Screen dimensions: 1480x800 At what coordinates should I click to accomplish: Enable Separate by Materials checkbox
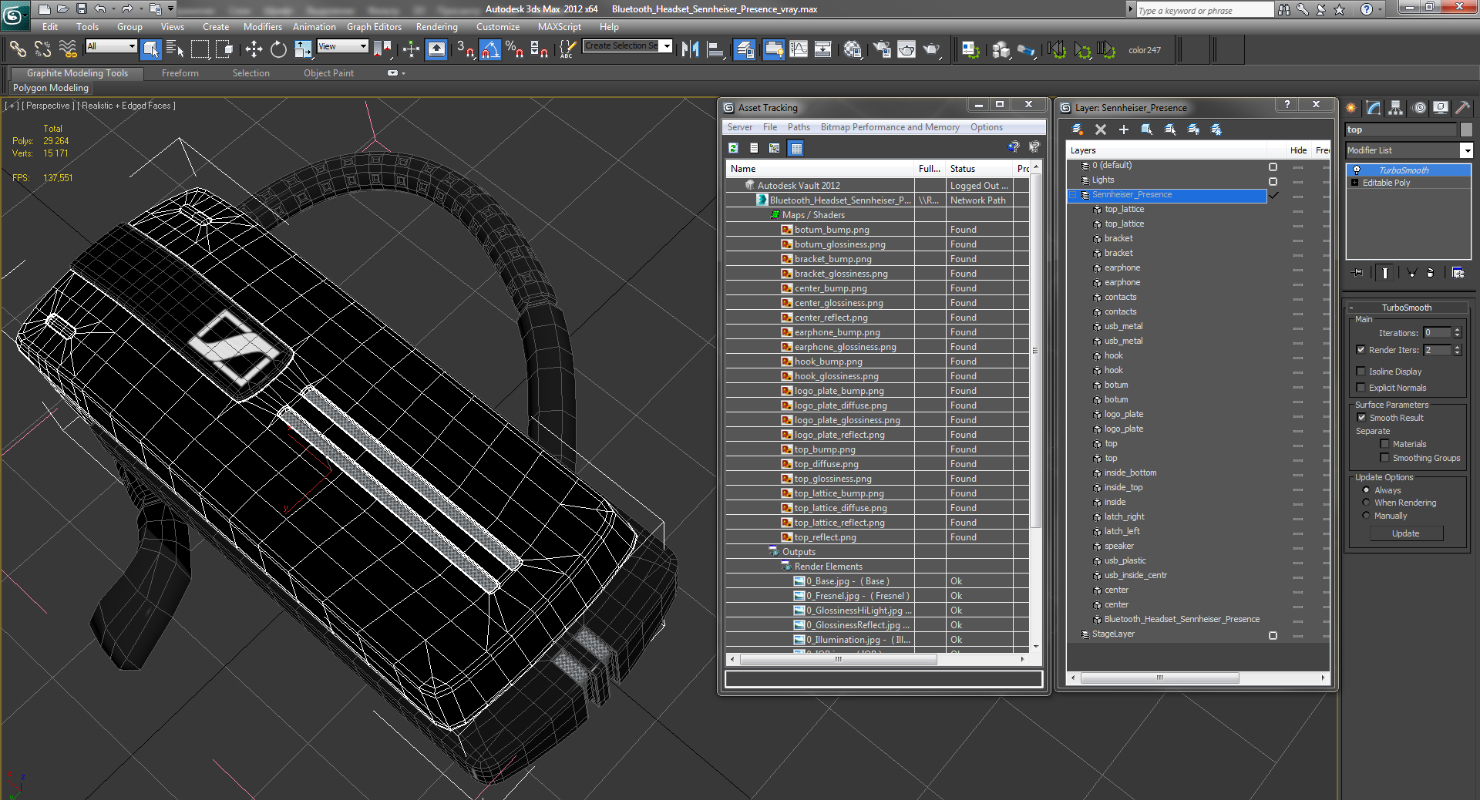pyautogui.click(x=1385, y=444)
